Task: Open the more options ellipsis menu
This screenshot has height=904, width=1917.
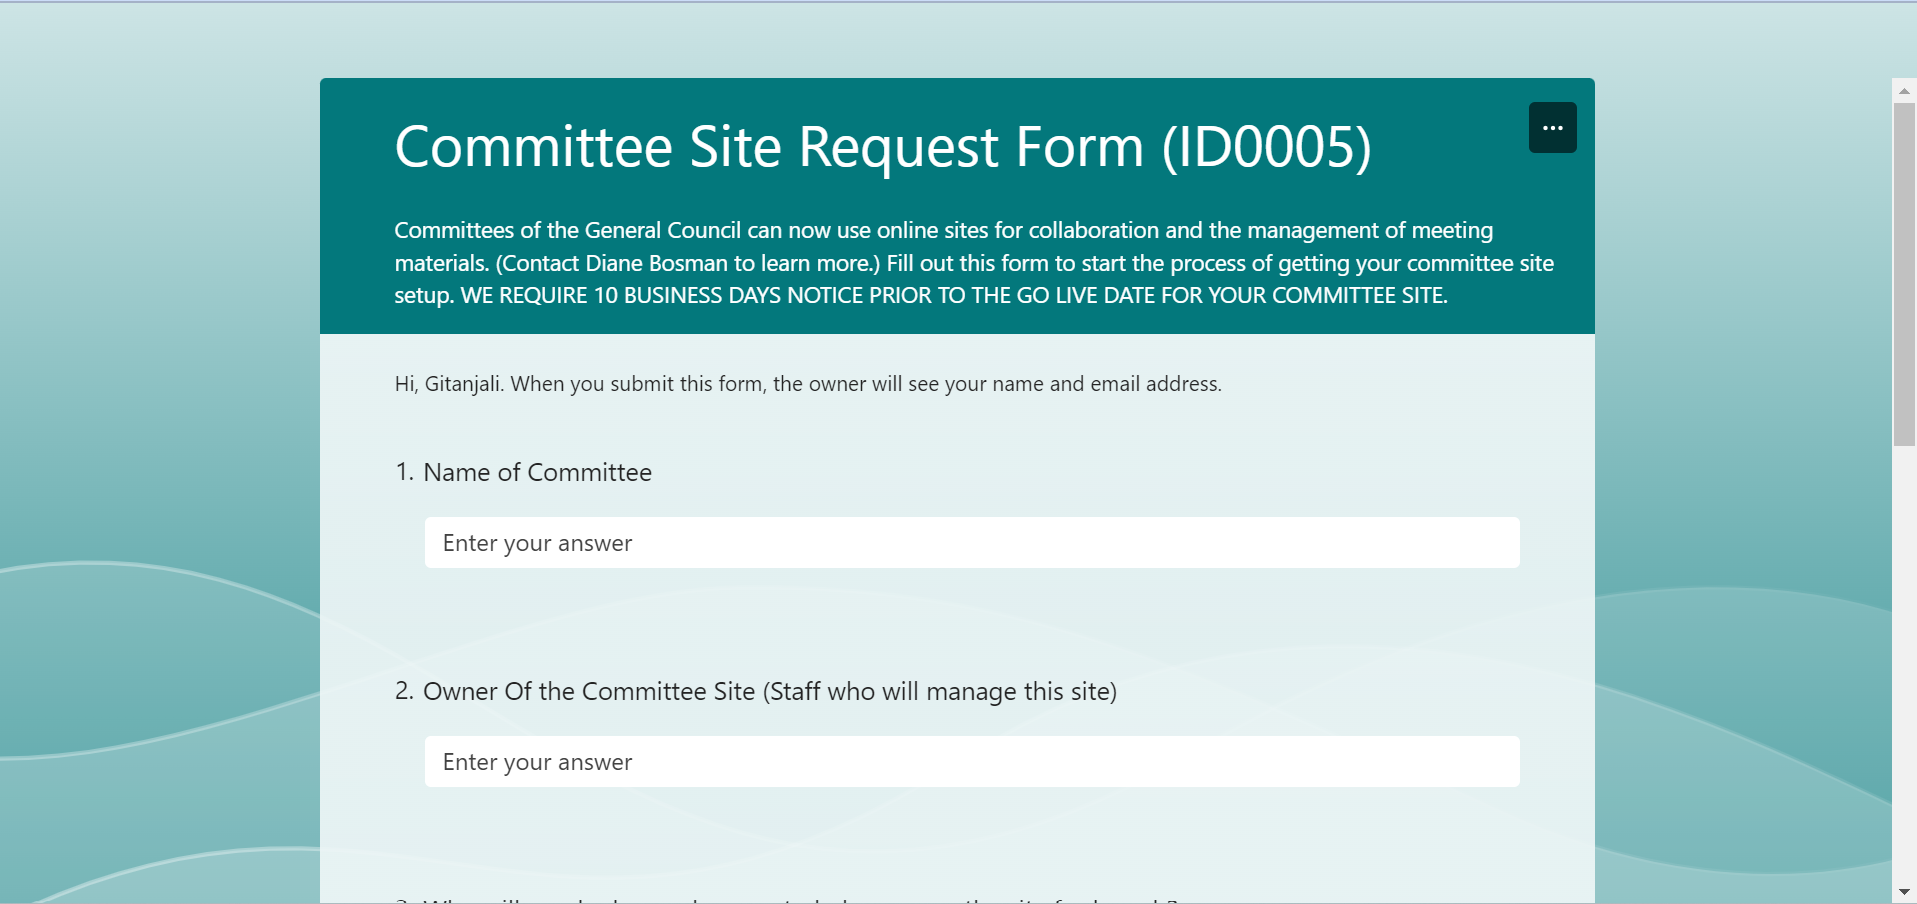Action: [x=1552, y=128]
